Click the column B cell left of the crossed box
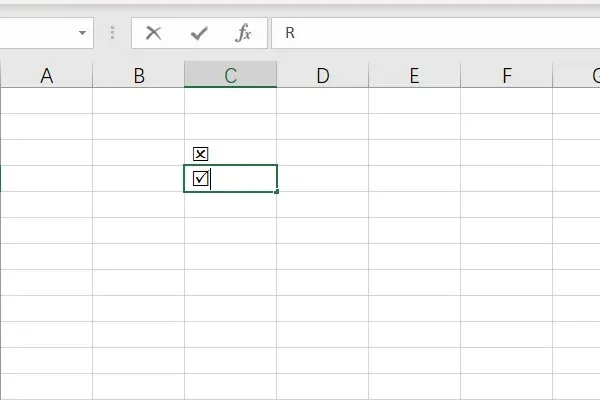Viewport: 600px width, 400px height. tap(138, 153)
